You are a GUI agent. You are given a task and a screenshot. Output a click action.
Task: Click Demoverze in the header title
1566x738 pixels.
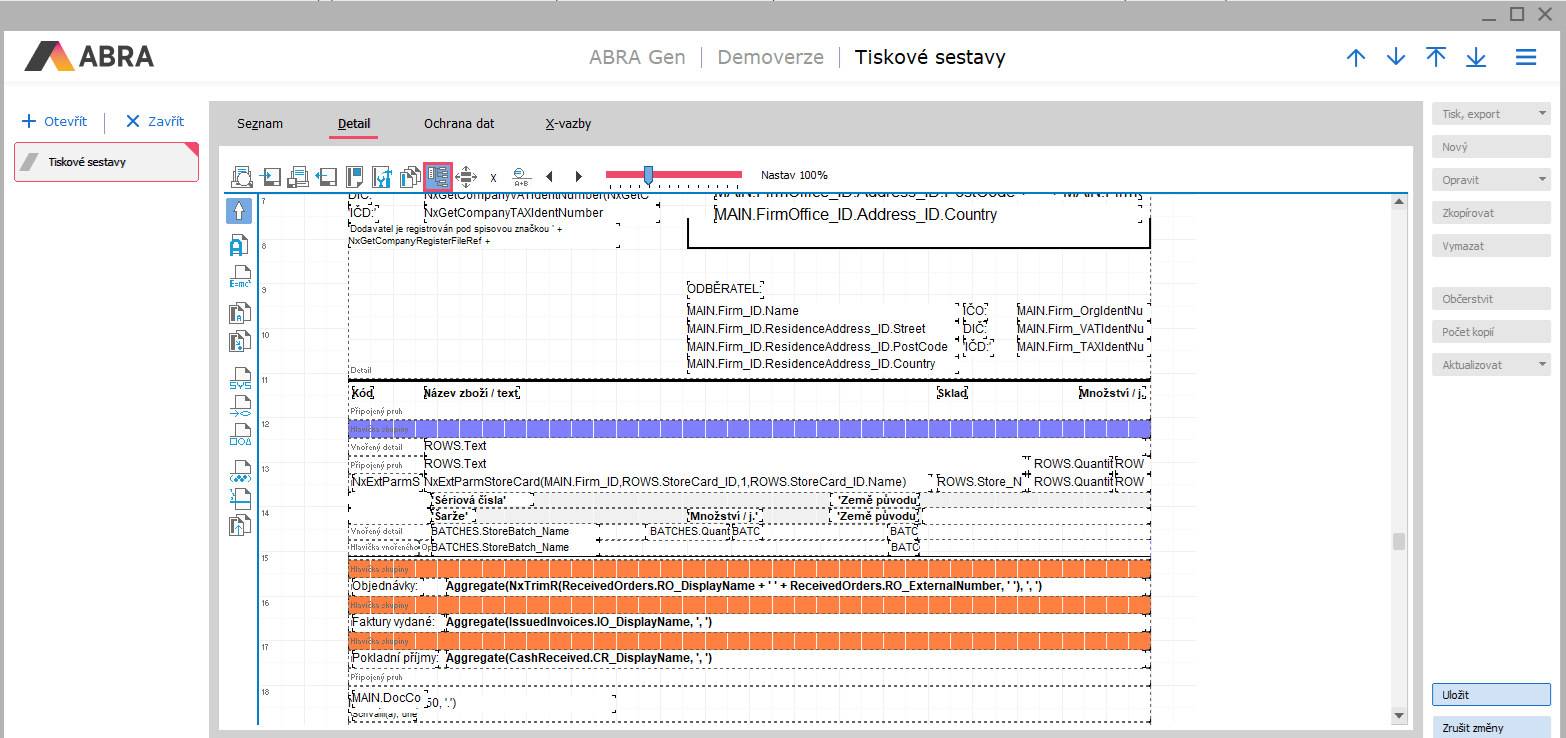point(770,57)
